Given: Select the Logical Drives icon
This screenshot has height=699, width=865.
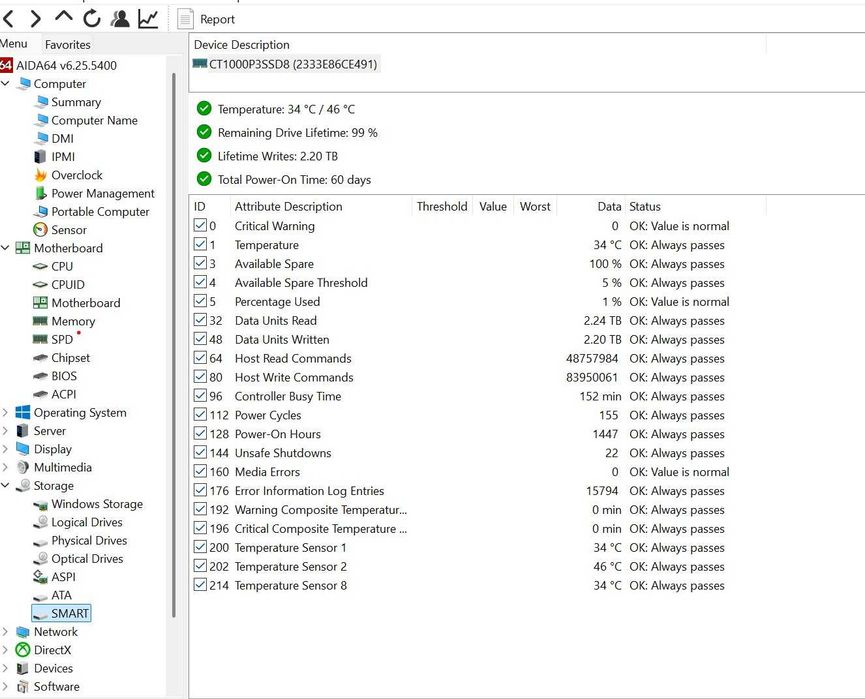Looking at the screenshot, I should 40,522.
